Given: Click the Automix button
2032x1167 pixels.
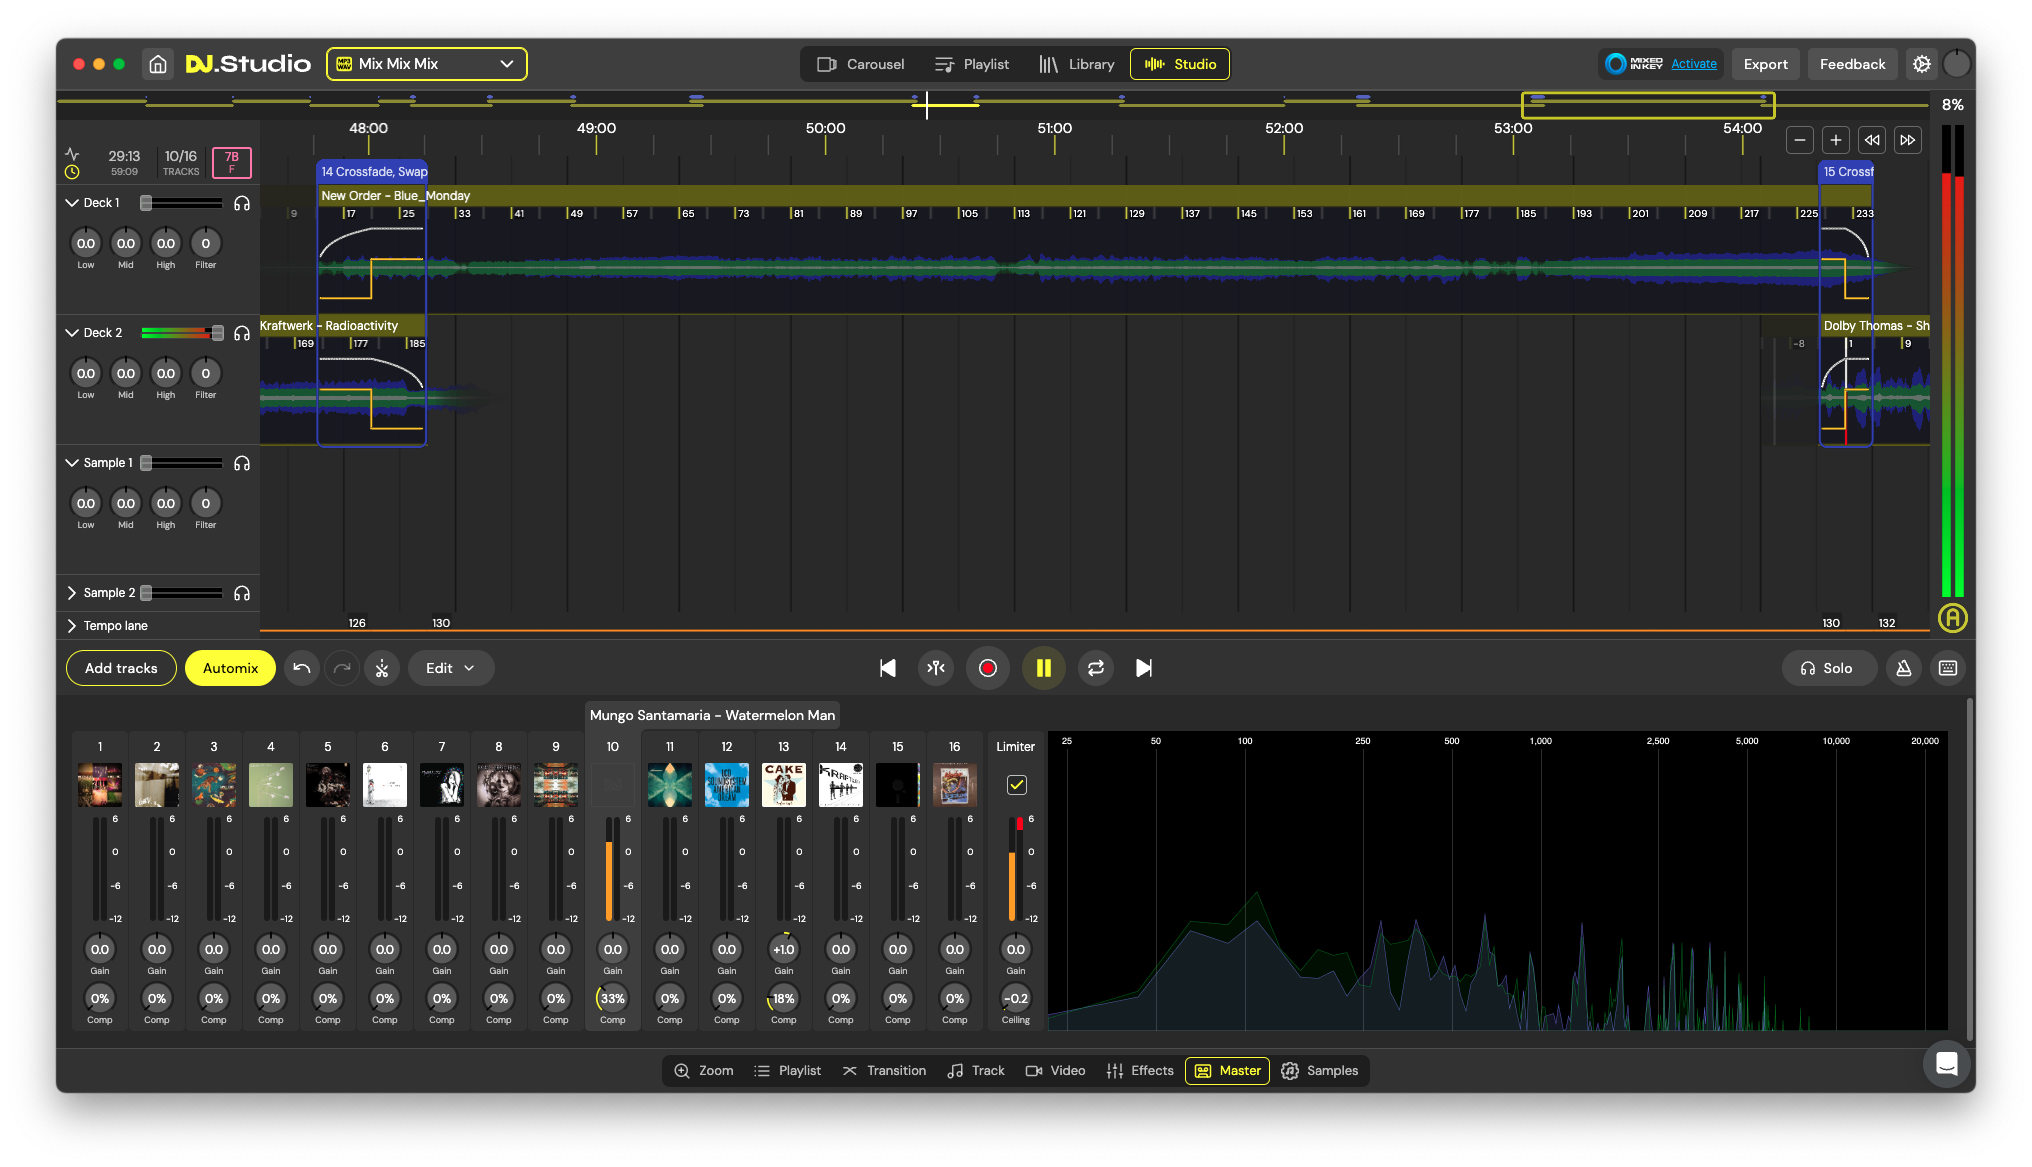Looking at the screenshot, I should tap(230, 668).
